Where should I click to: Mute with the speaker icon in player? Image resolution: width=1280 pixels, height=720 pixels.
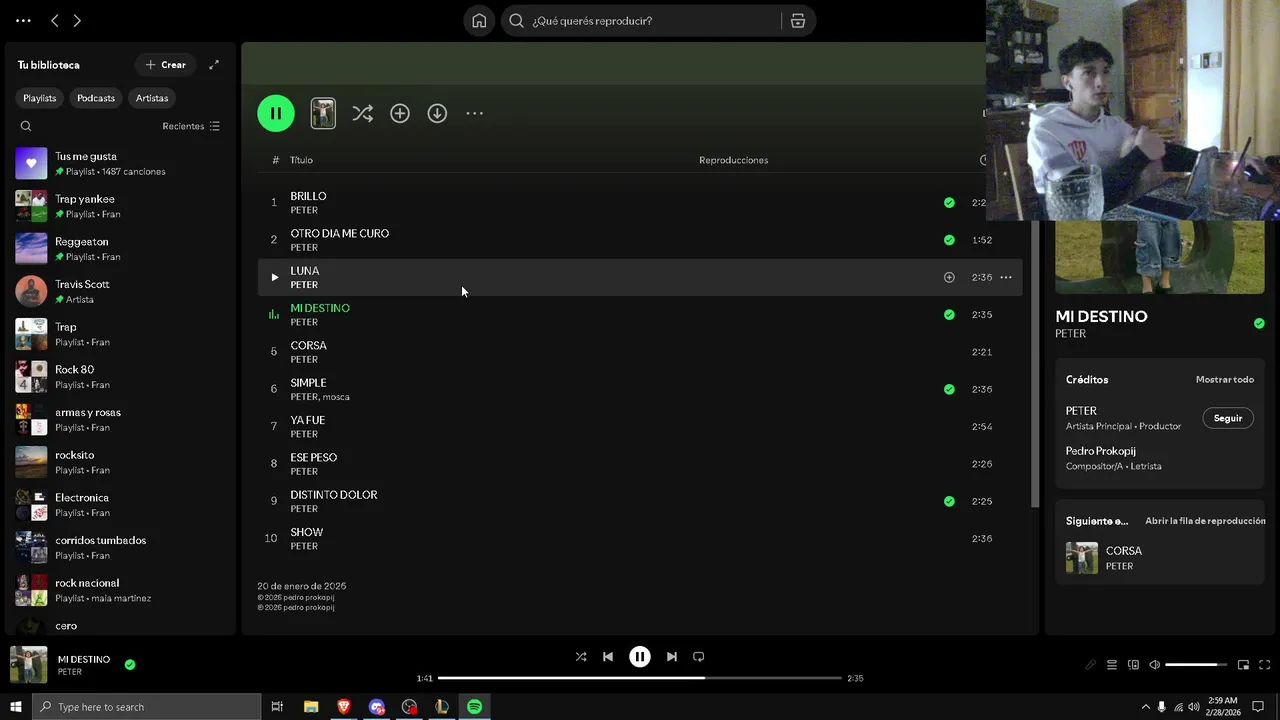click(x=1154, y=665)
